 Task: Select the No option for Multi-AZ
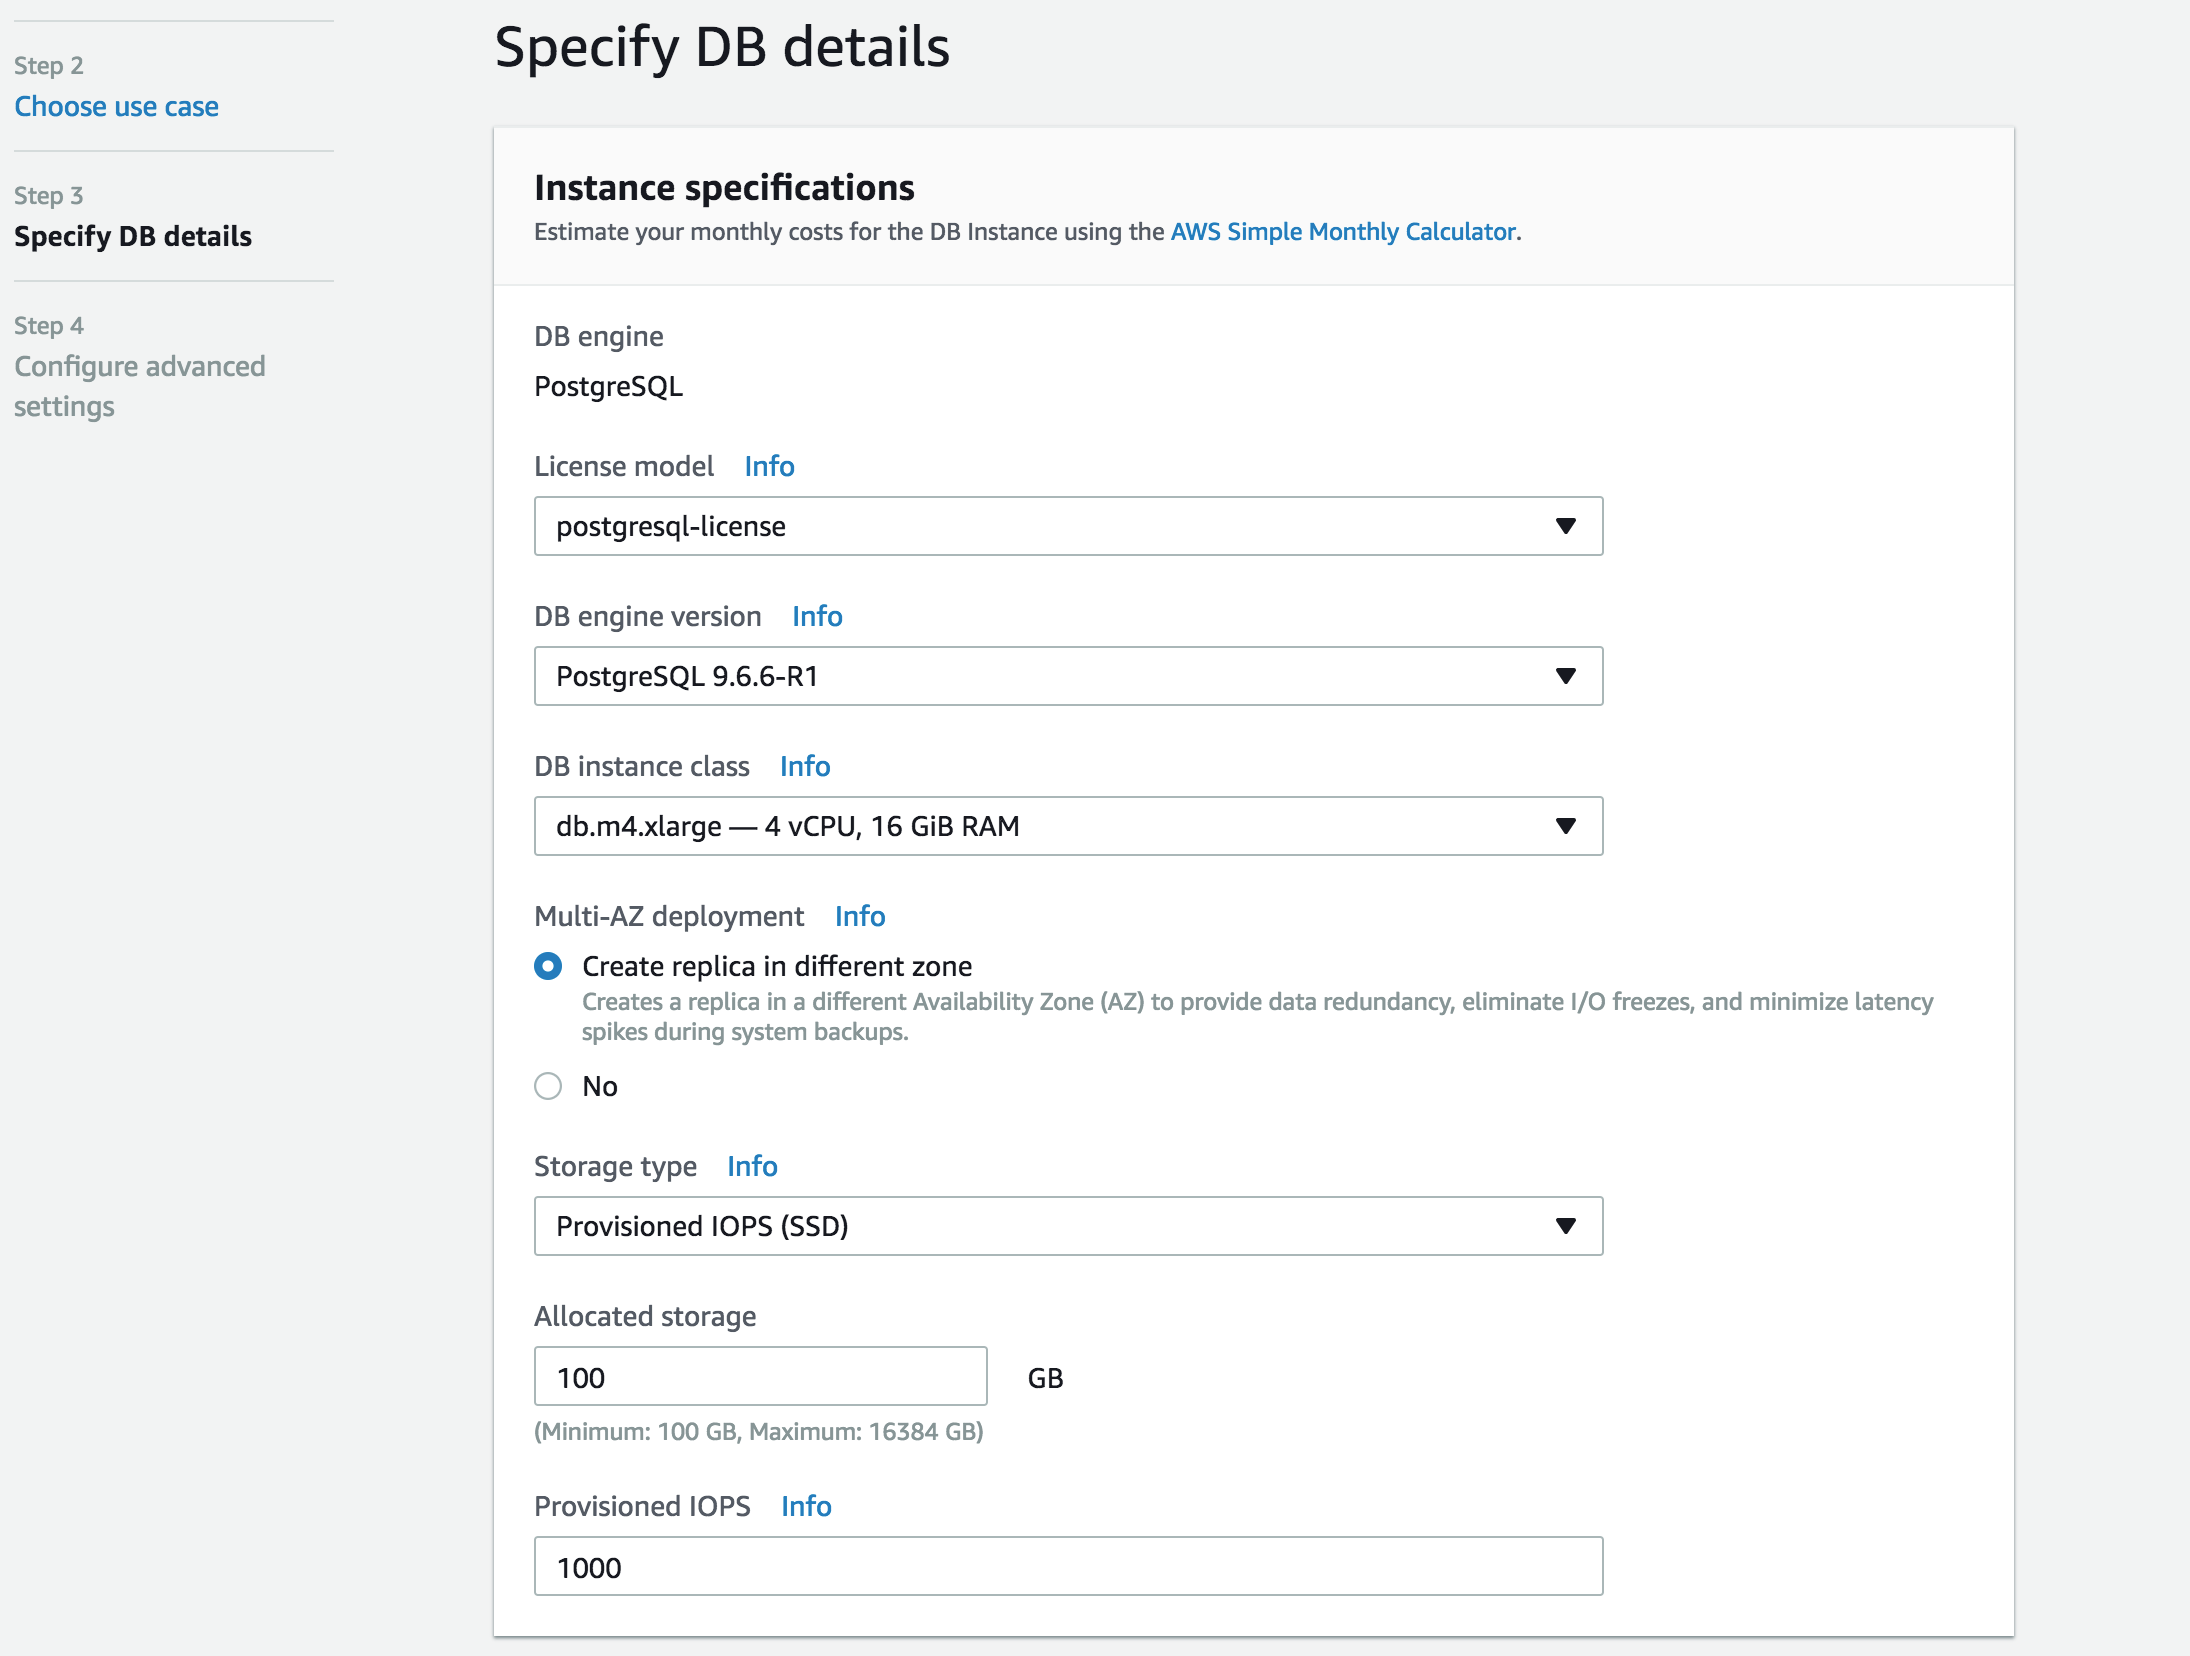point(548,1086)
